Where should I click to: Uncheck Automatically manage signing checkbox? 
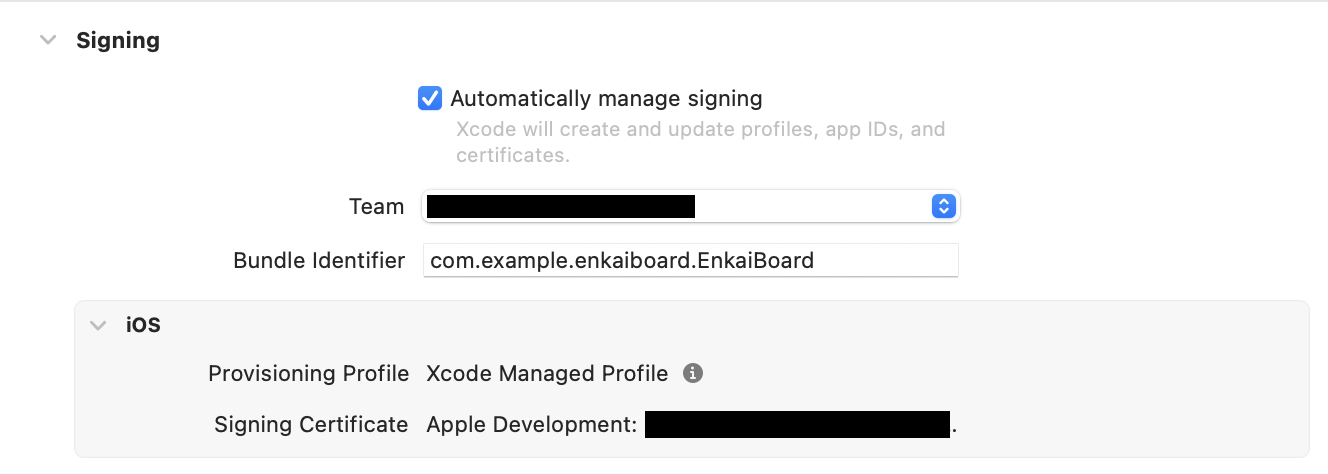(430, 99)
